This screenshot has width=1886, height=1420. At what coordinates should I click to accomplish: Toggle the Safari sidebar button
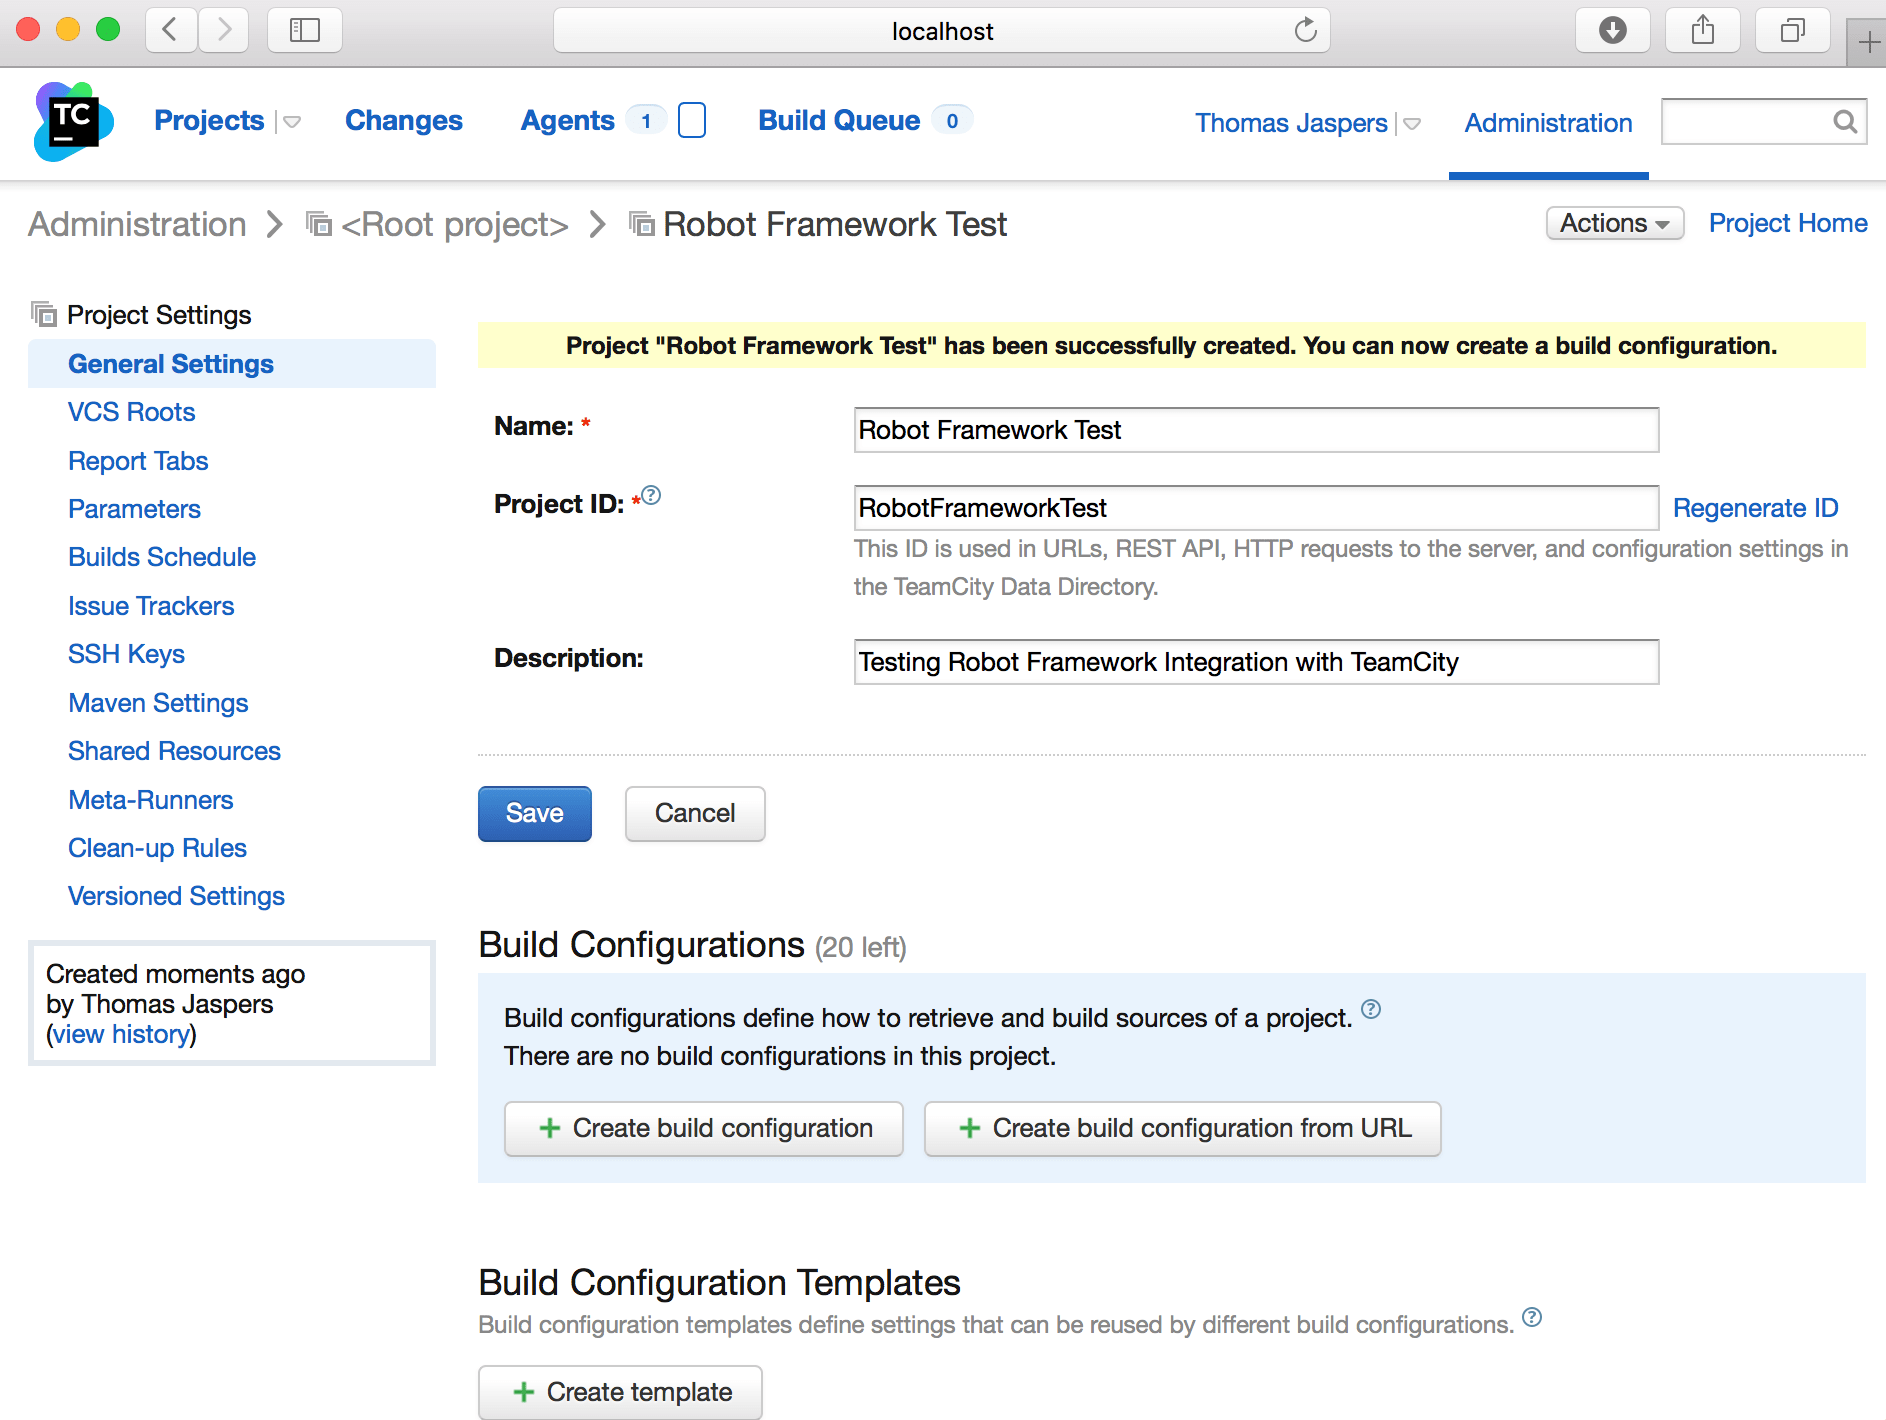[x=304, y=31]
